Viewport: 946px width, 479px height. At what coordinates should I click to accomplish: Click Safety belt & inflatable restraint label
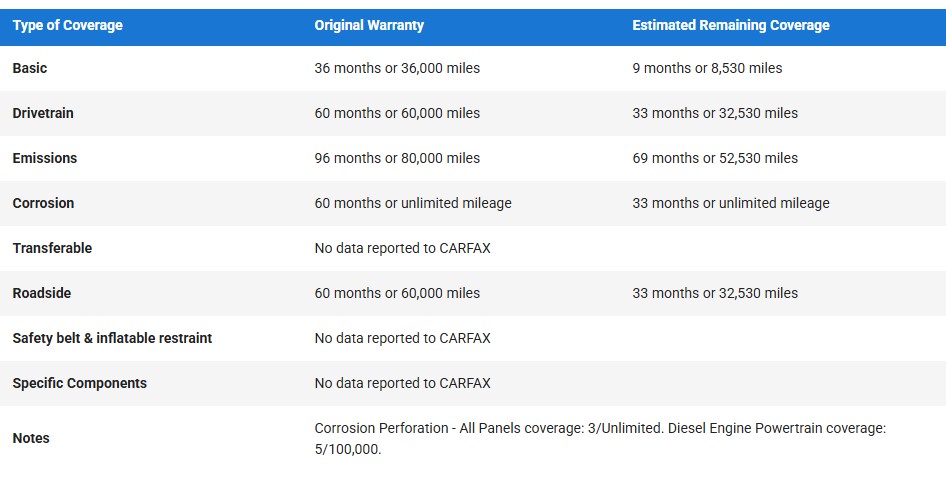click(112, 338)
